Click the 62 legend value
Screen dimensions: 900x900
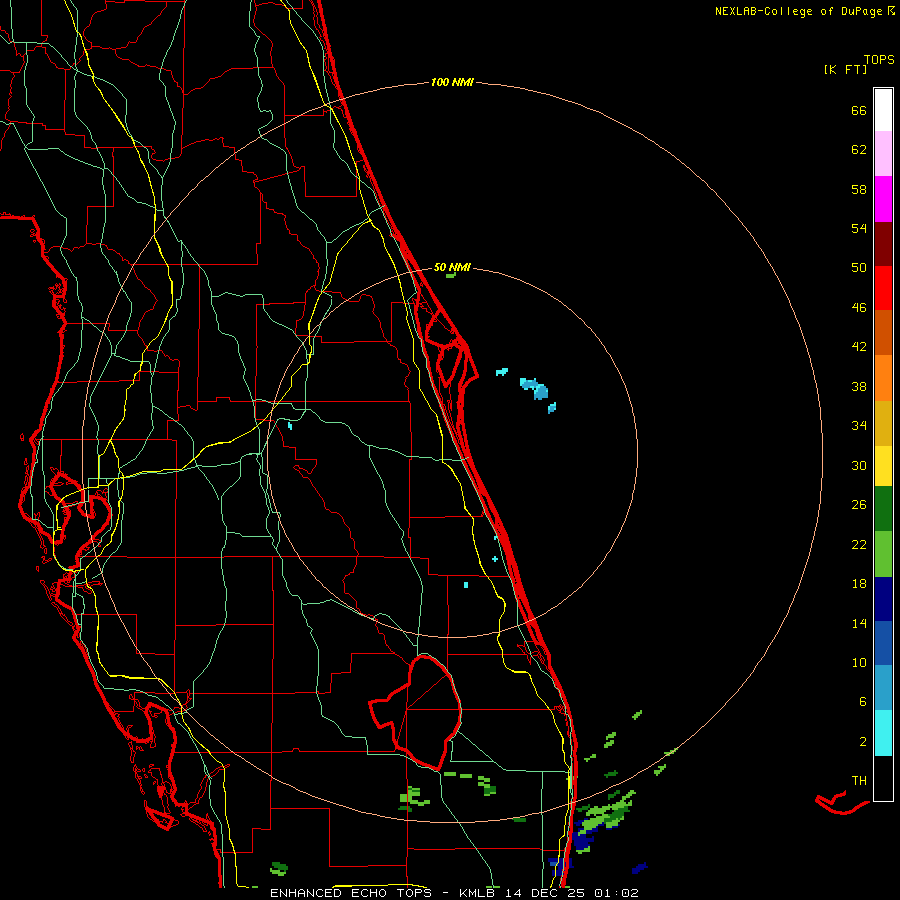859,150
